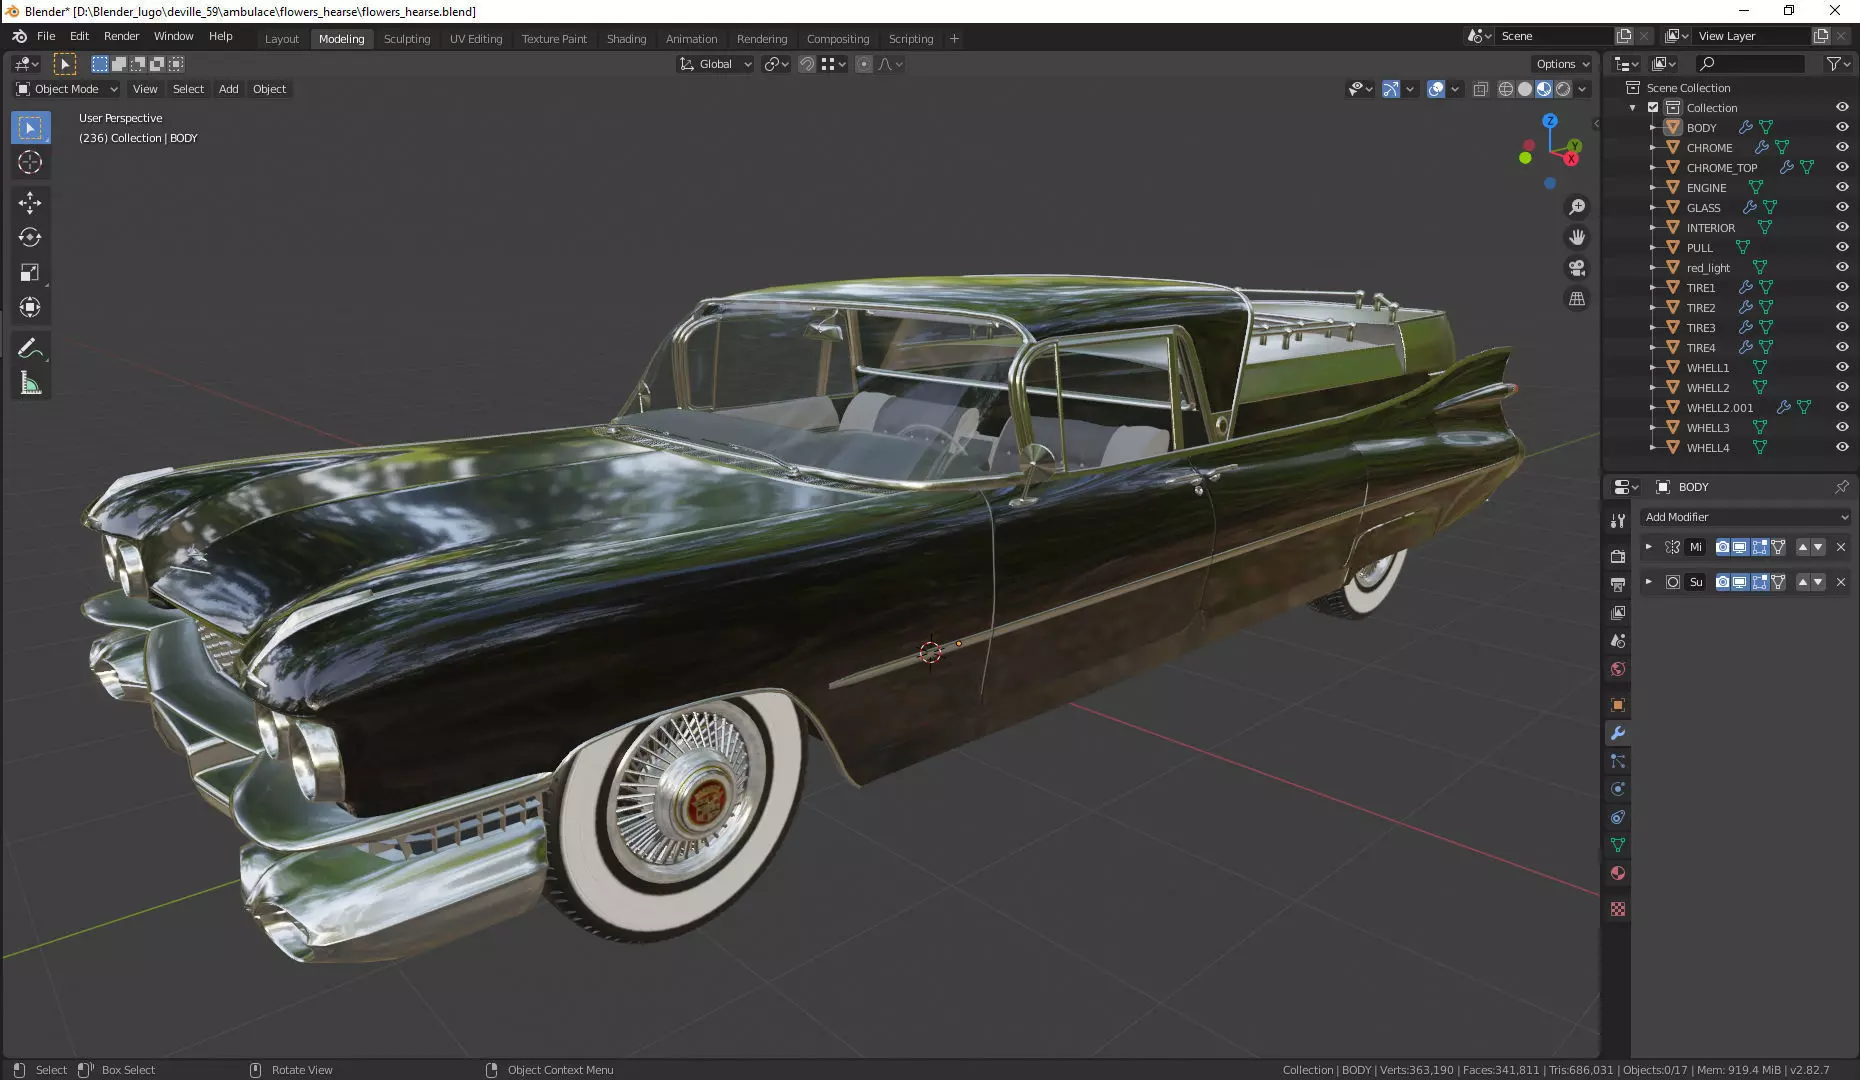Open the Add Modifier dropdown
The image size is (1860, 1080).
point(1745,517)
